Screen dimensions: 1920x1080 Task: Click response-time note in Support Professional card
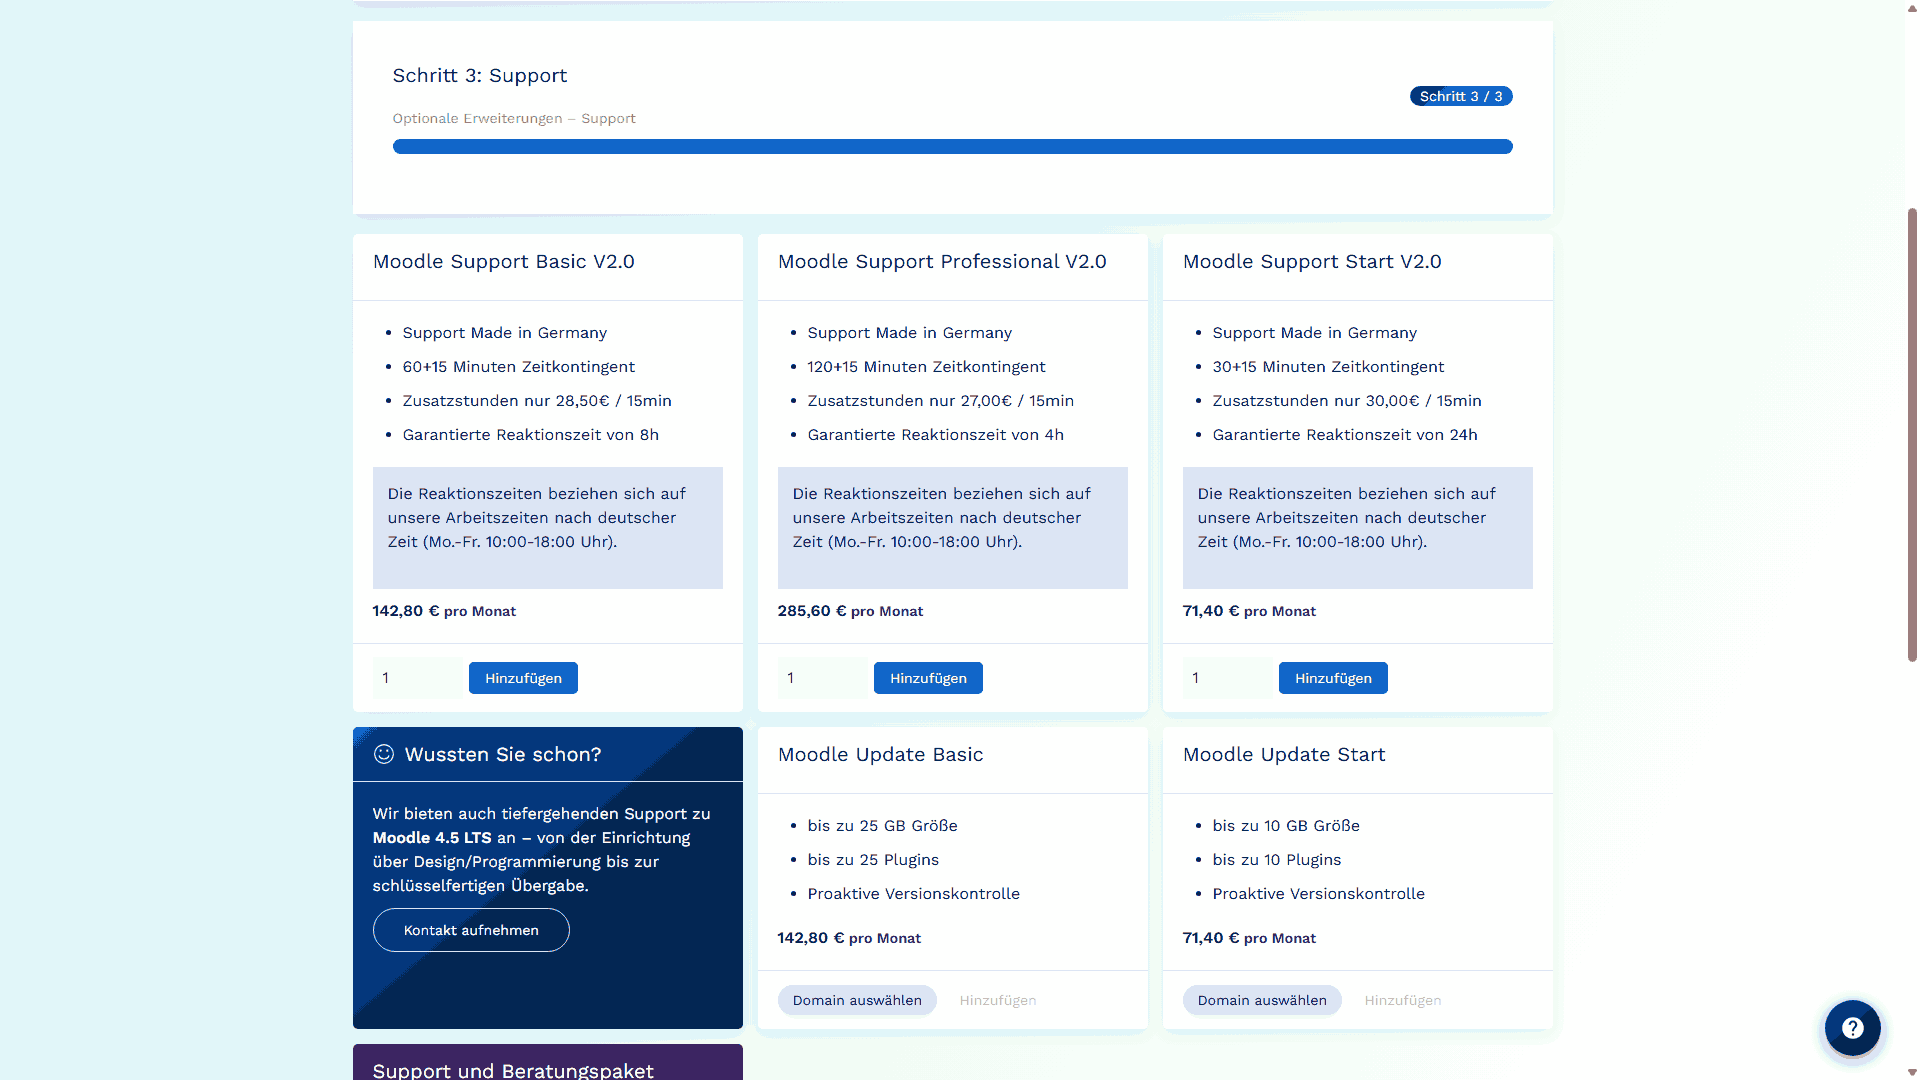pos(953,528)
